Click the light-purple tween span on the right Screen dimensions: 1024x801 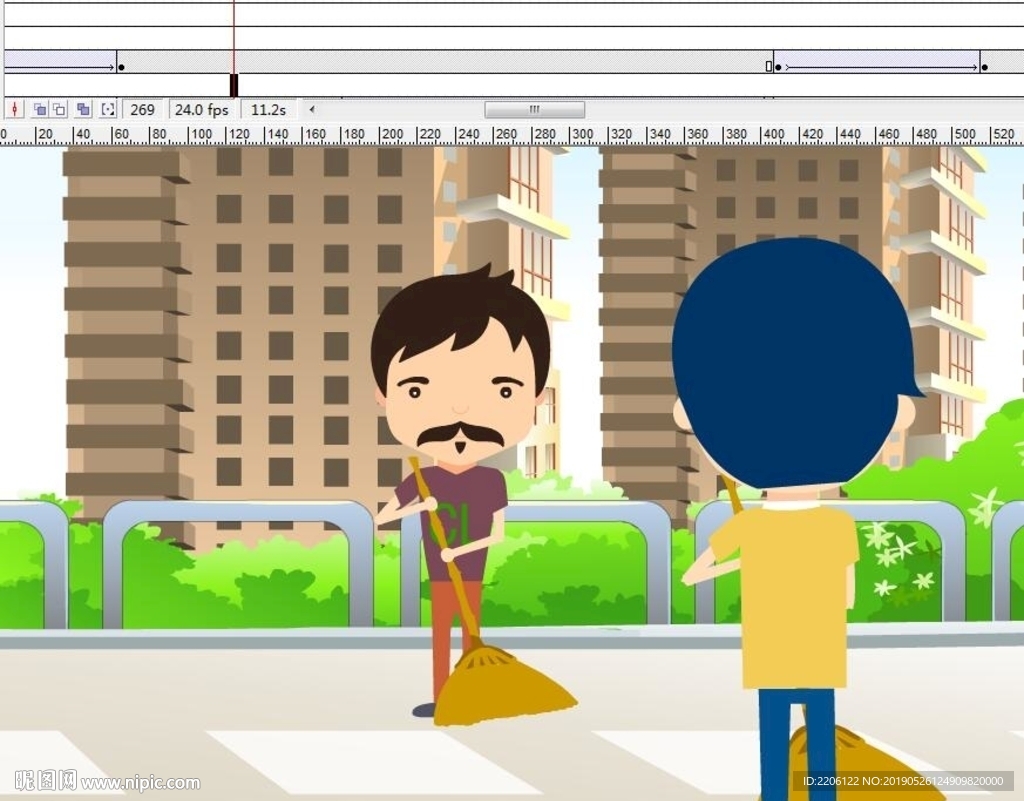876,61
